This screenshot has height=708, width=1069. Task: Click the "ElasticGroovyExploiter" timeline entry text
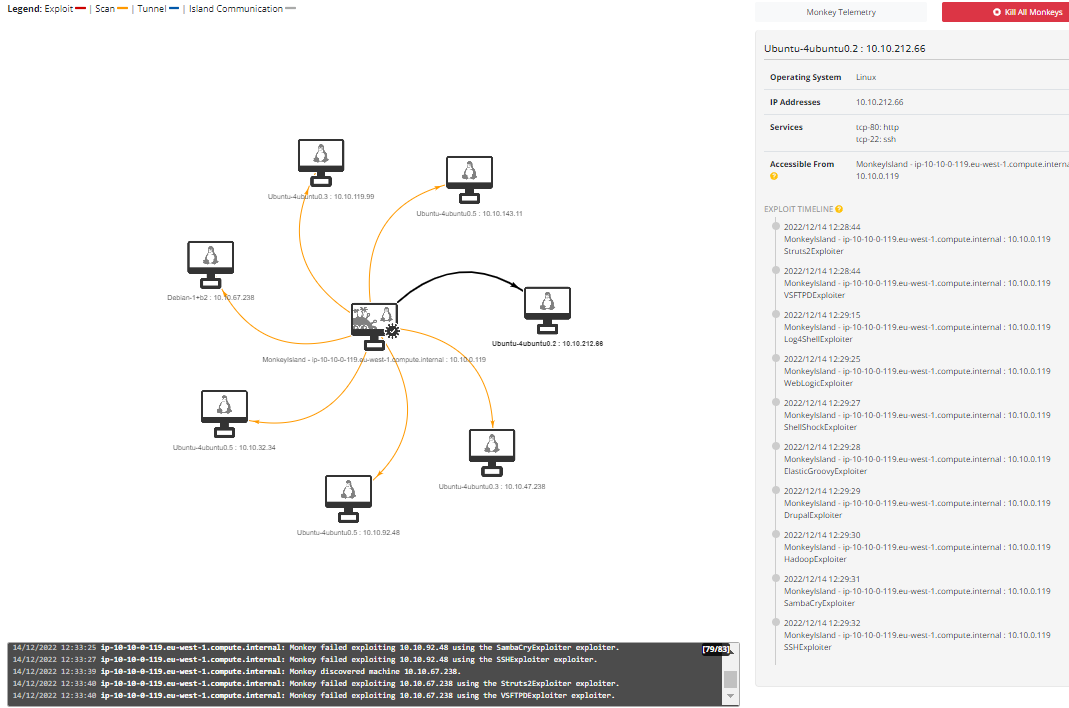825,471
